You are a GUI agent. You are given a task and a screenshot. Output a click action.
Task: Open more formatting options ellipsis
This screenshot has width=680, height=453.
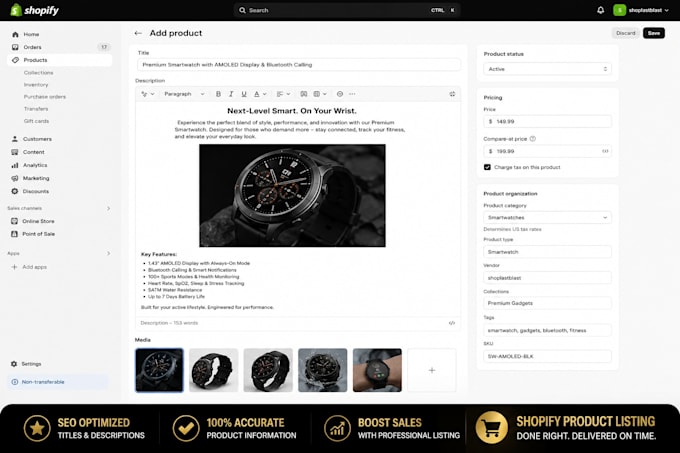pos(352,94)
